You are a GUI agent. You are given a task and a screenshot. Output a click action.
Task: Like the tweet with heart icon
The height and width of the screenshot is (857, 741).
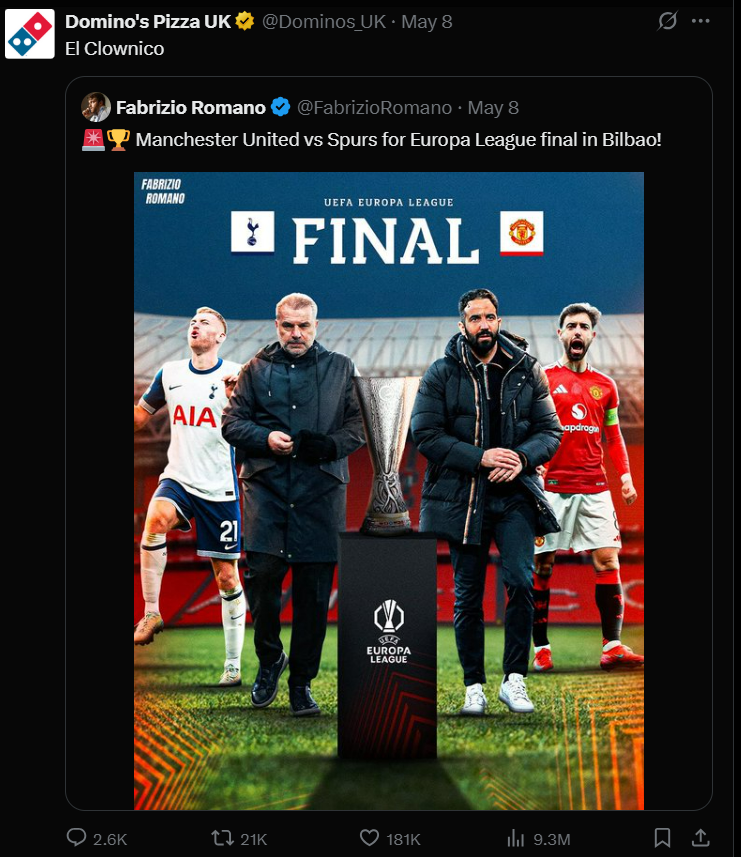[x=369, y=838]
